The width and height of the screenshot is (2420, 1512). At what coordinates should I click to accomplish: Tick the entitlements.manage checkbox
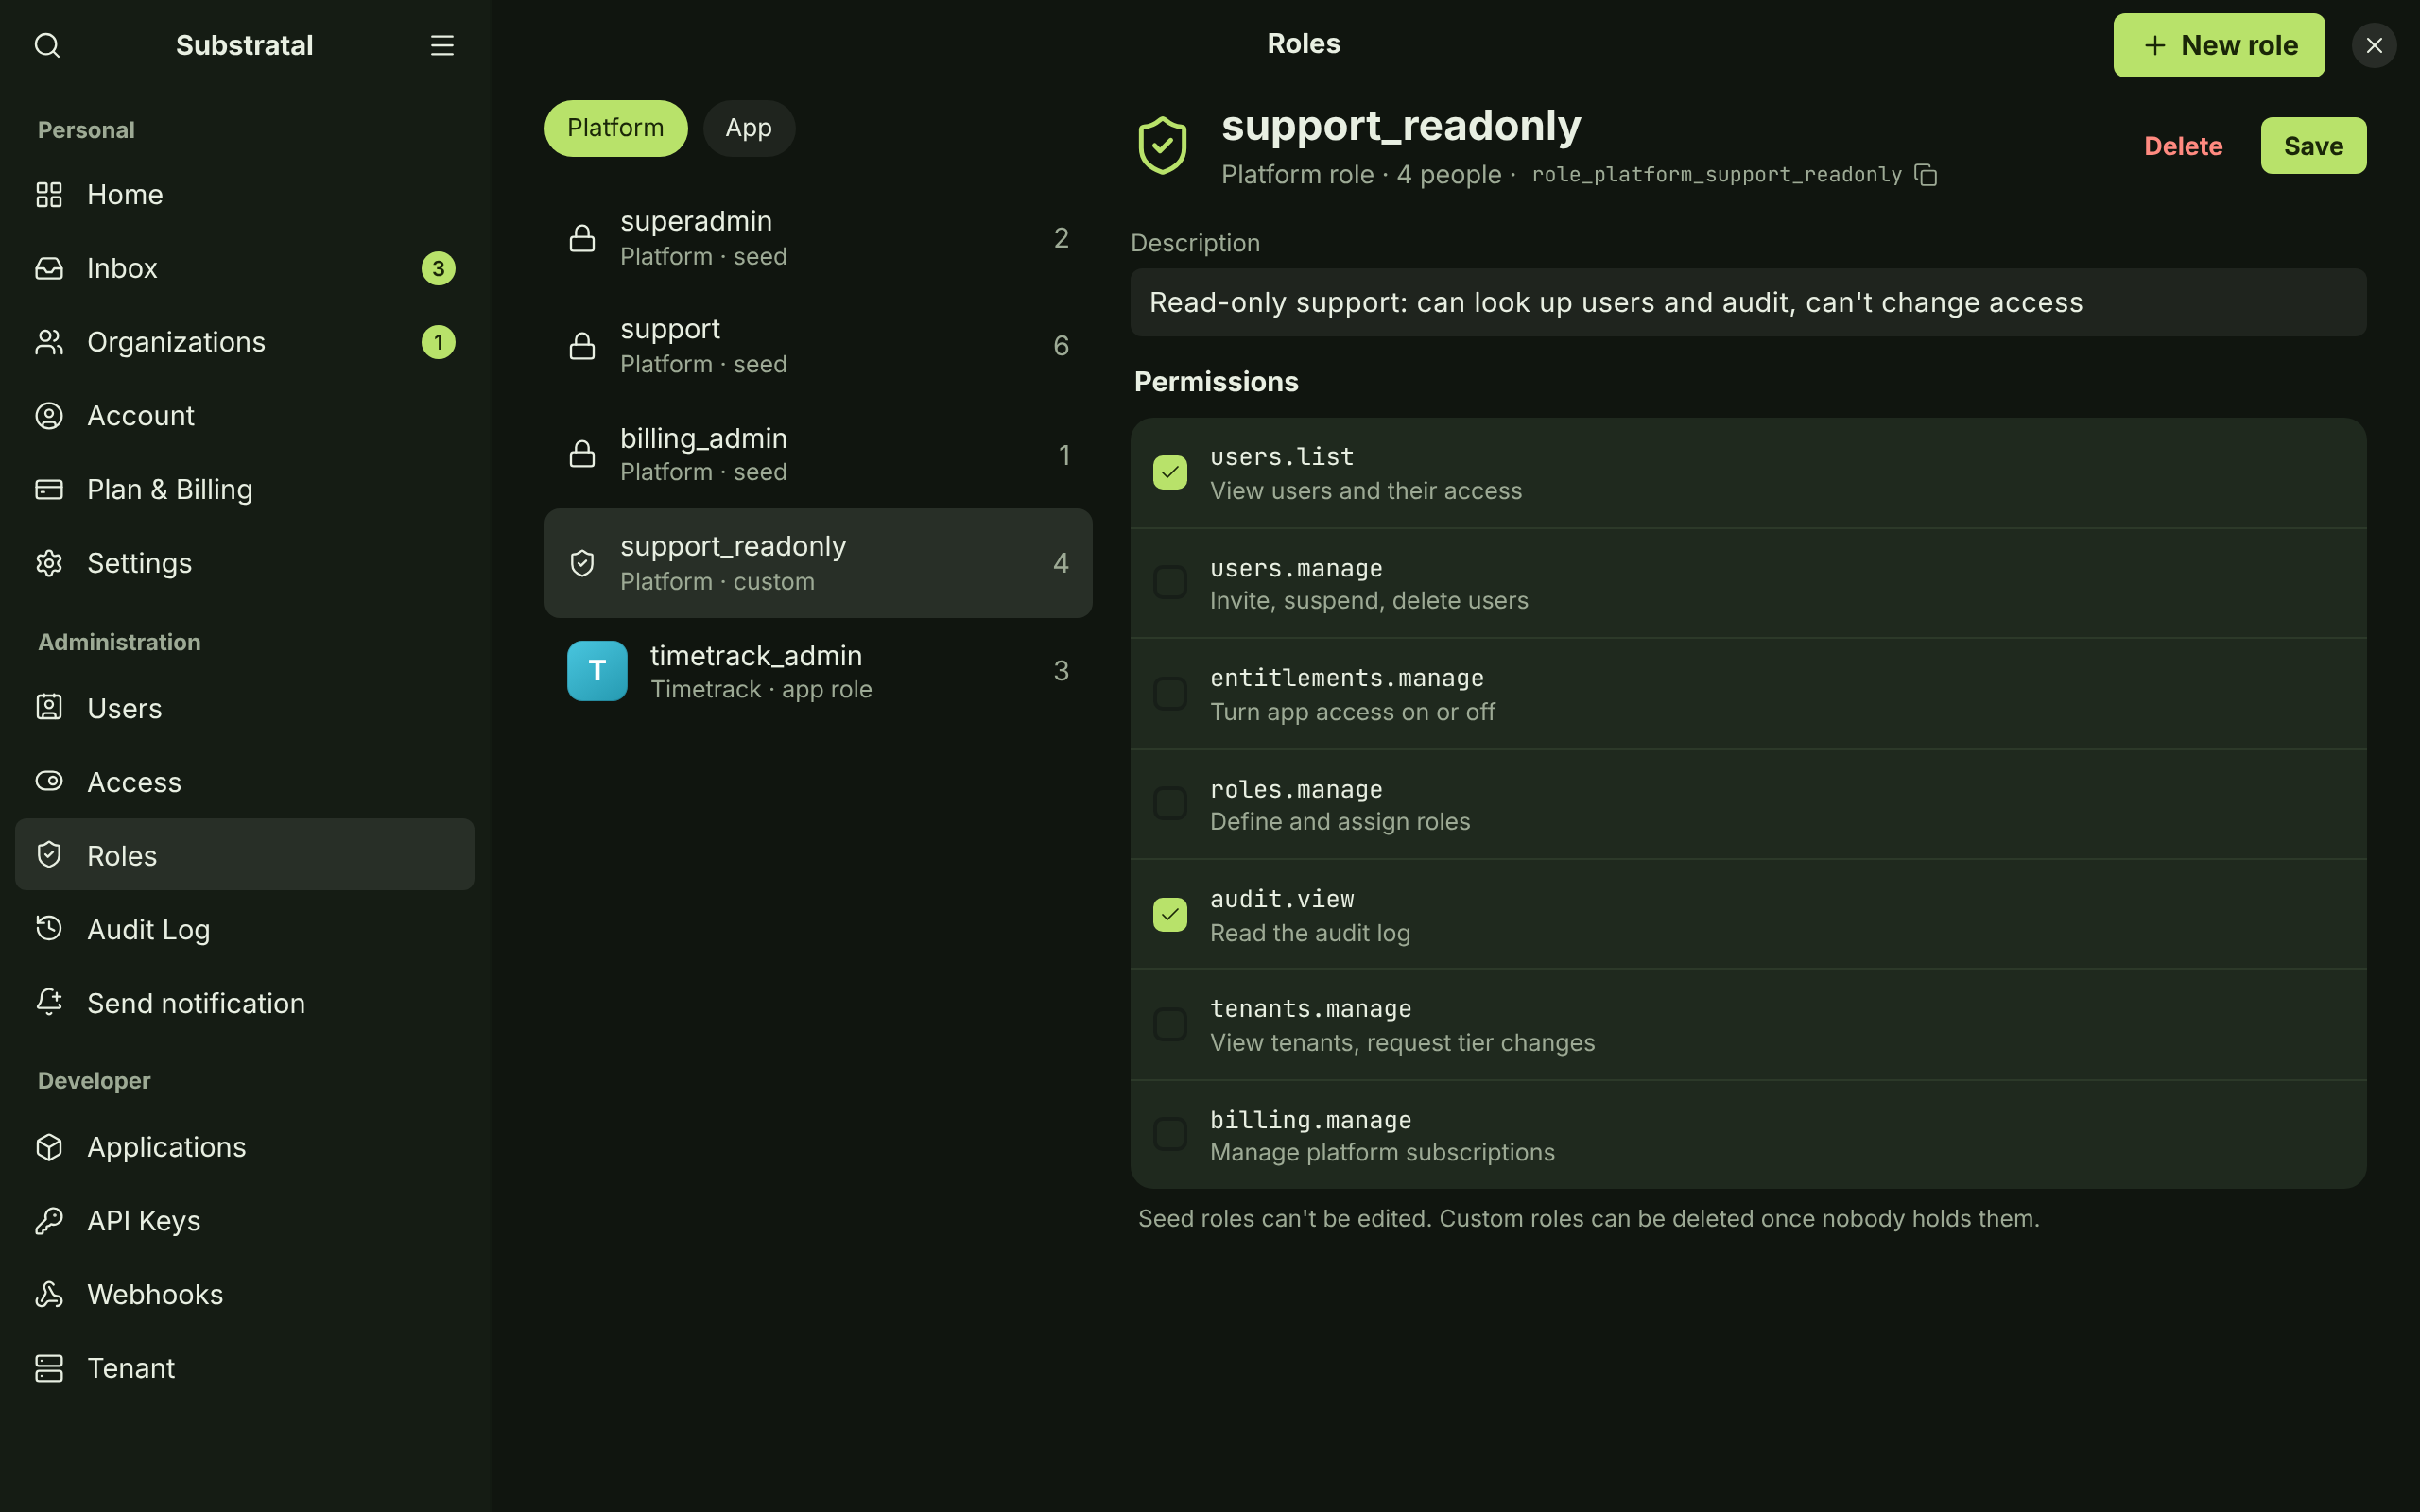[1170, 693]
